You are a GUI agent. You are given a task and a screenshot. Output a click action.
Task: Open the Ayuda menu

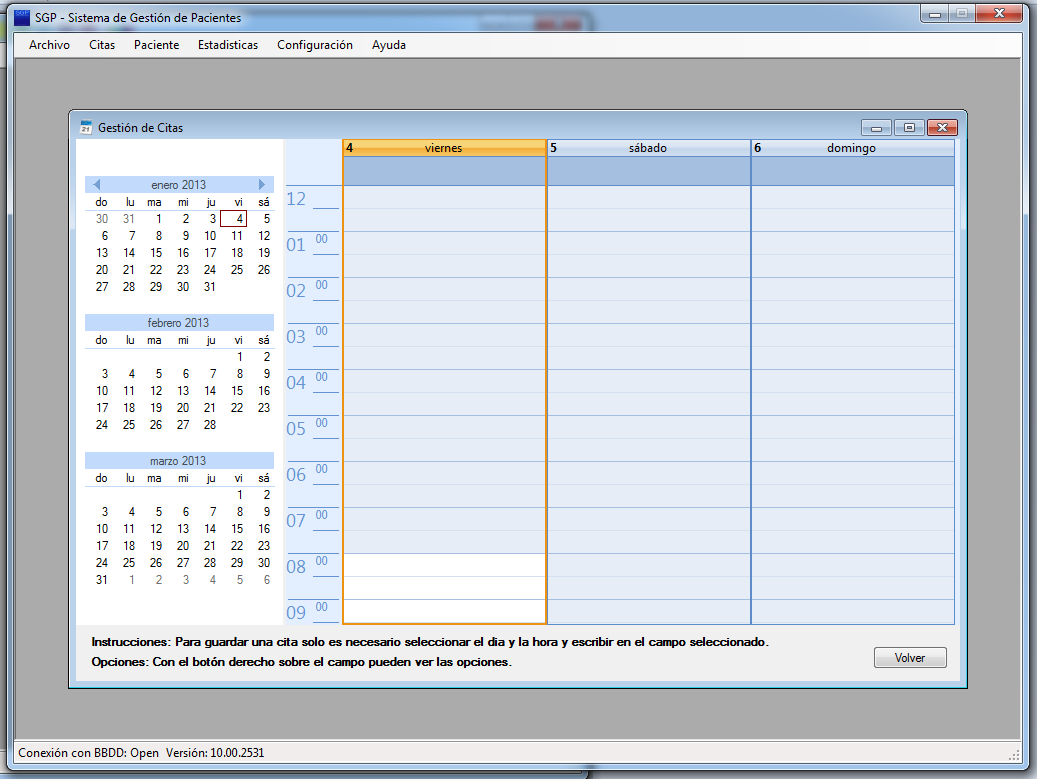[388, 45]
